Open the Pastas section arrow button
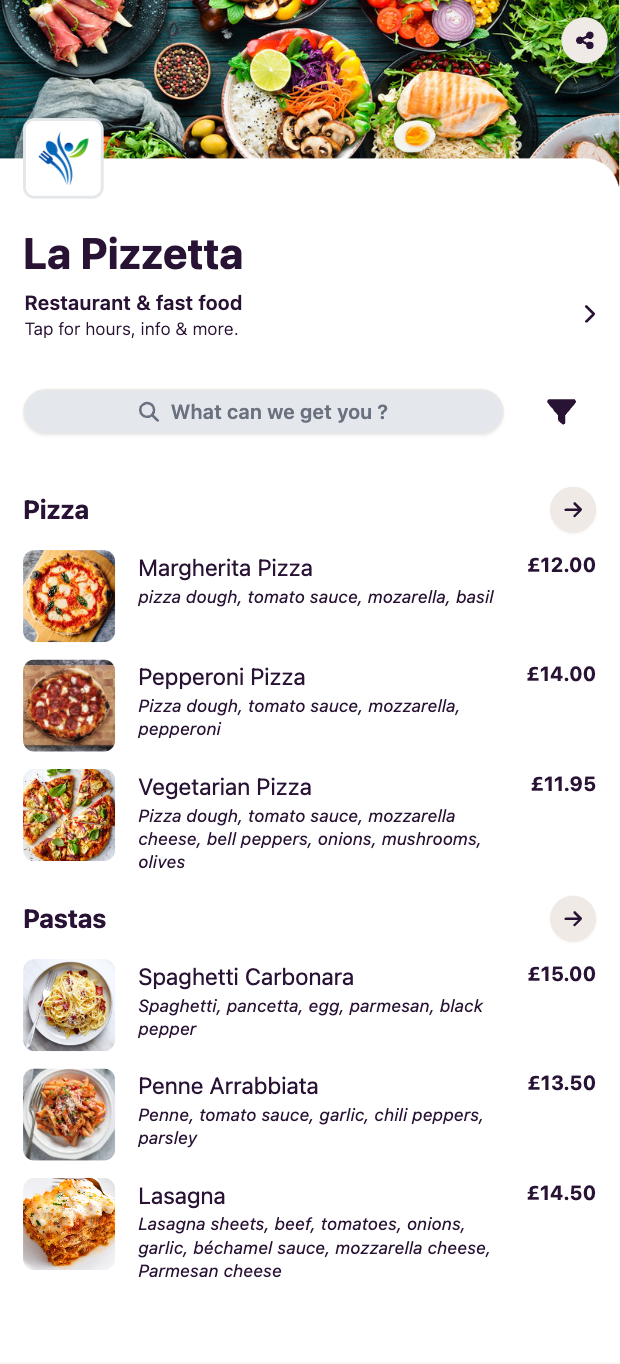This screenshot has width=620, height=1364. click(573, 918)
